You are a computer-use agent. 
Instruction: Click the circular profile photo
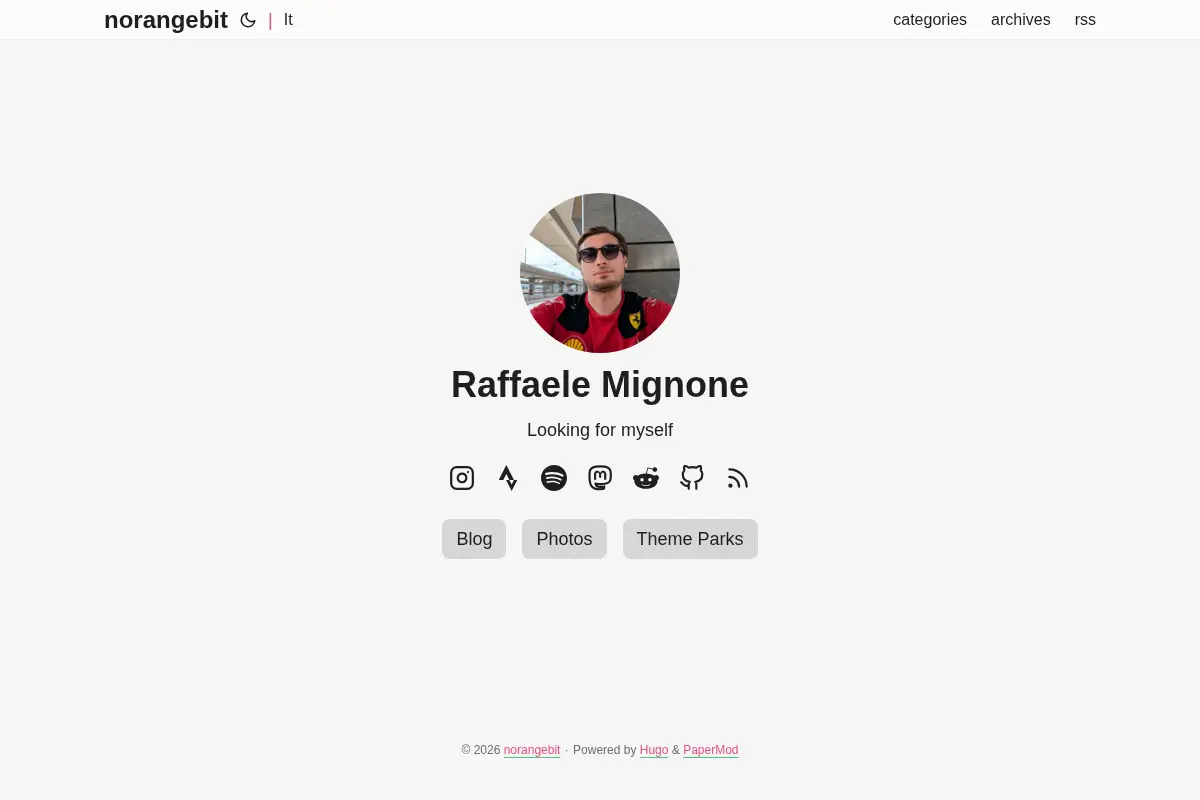(x=600, y=273)
